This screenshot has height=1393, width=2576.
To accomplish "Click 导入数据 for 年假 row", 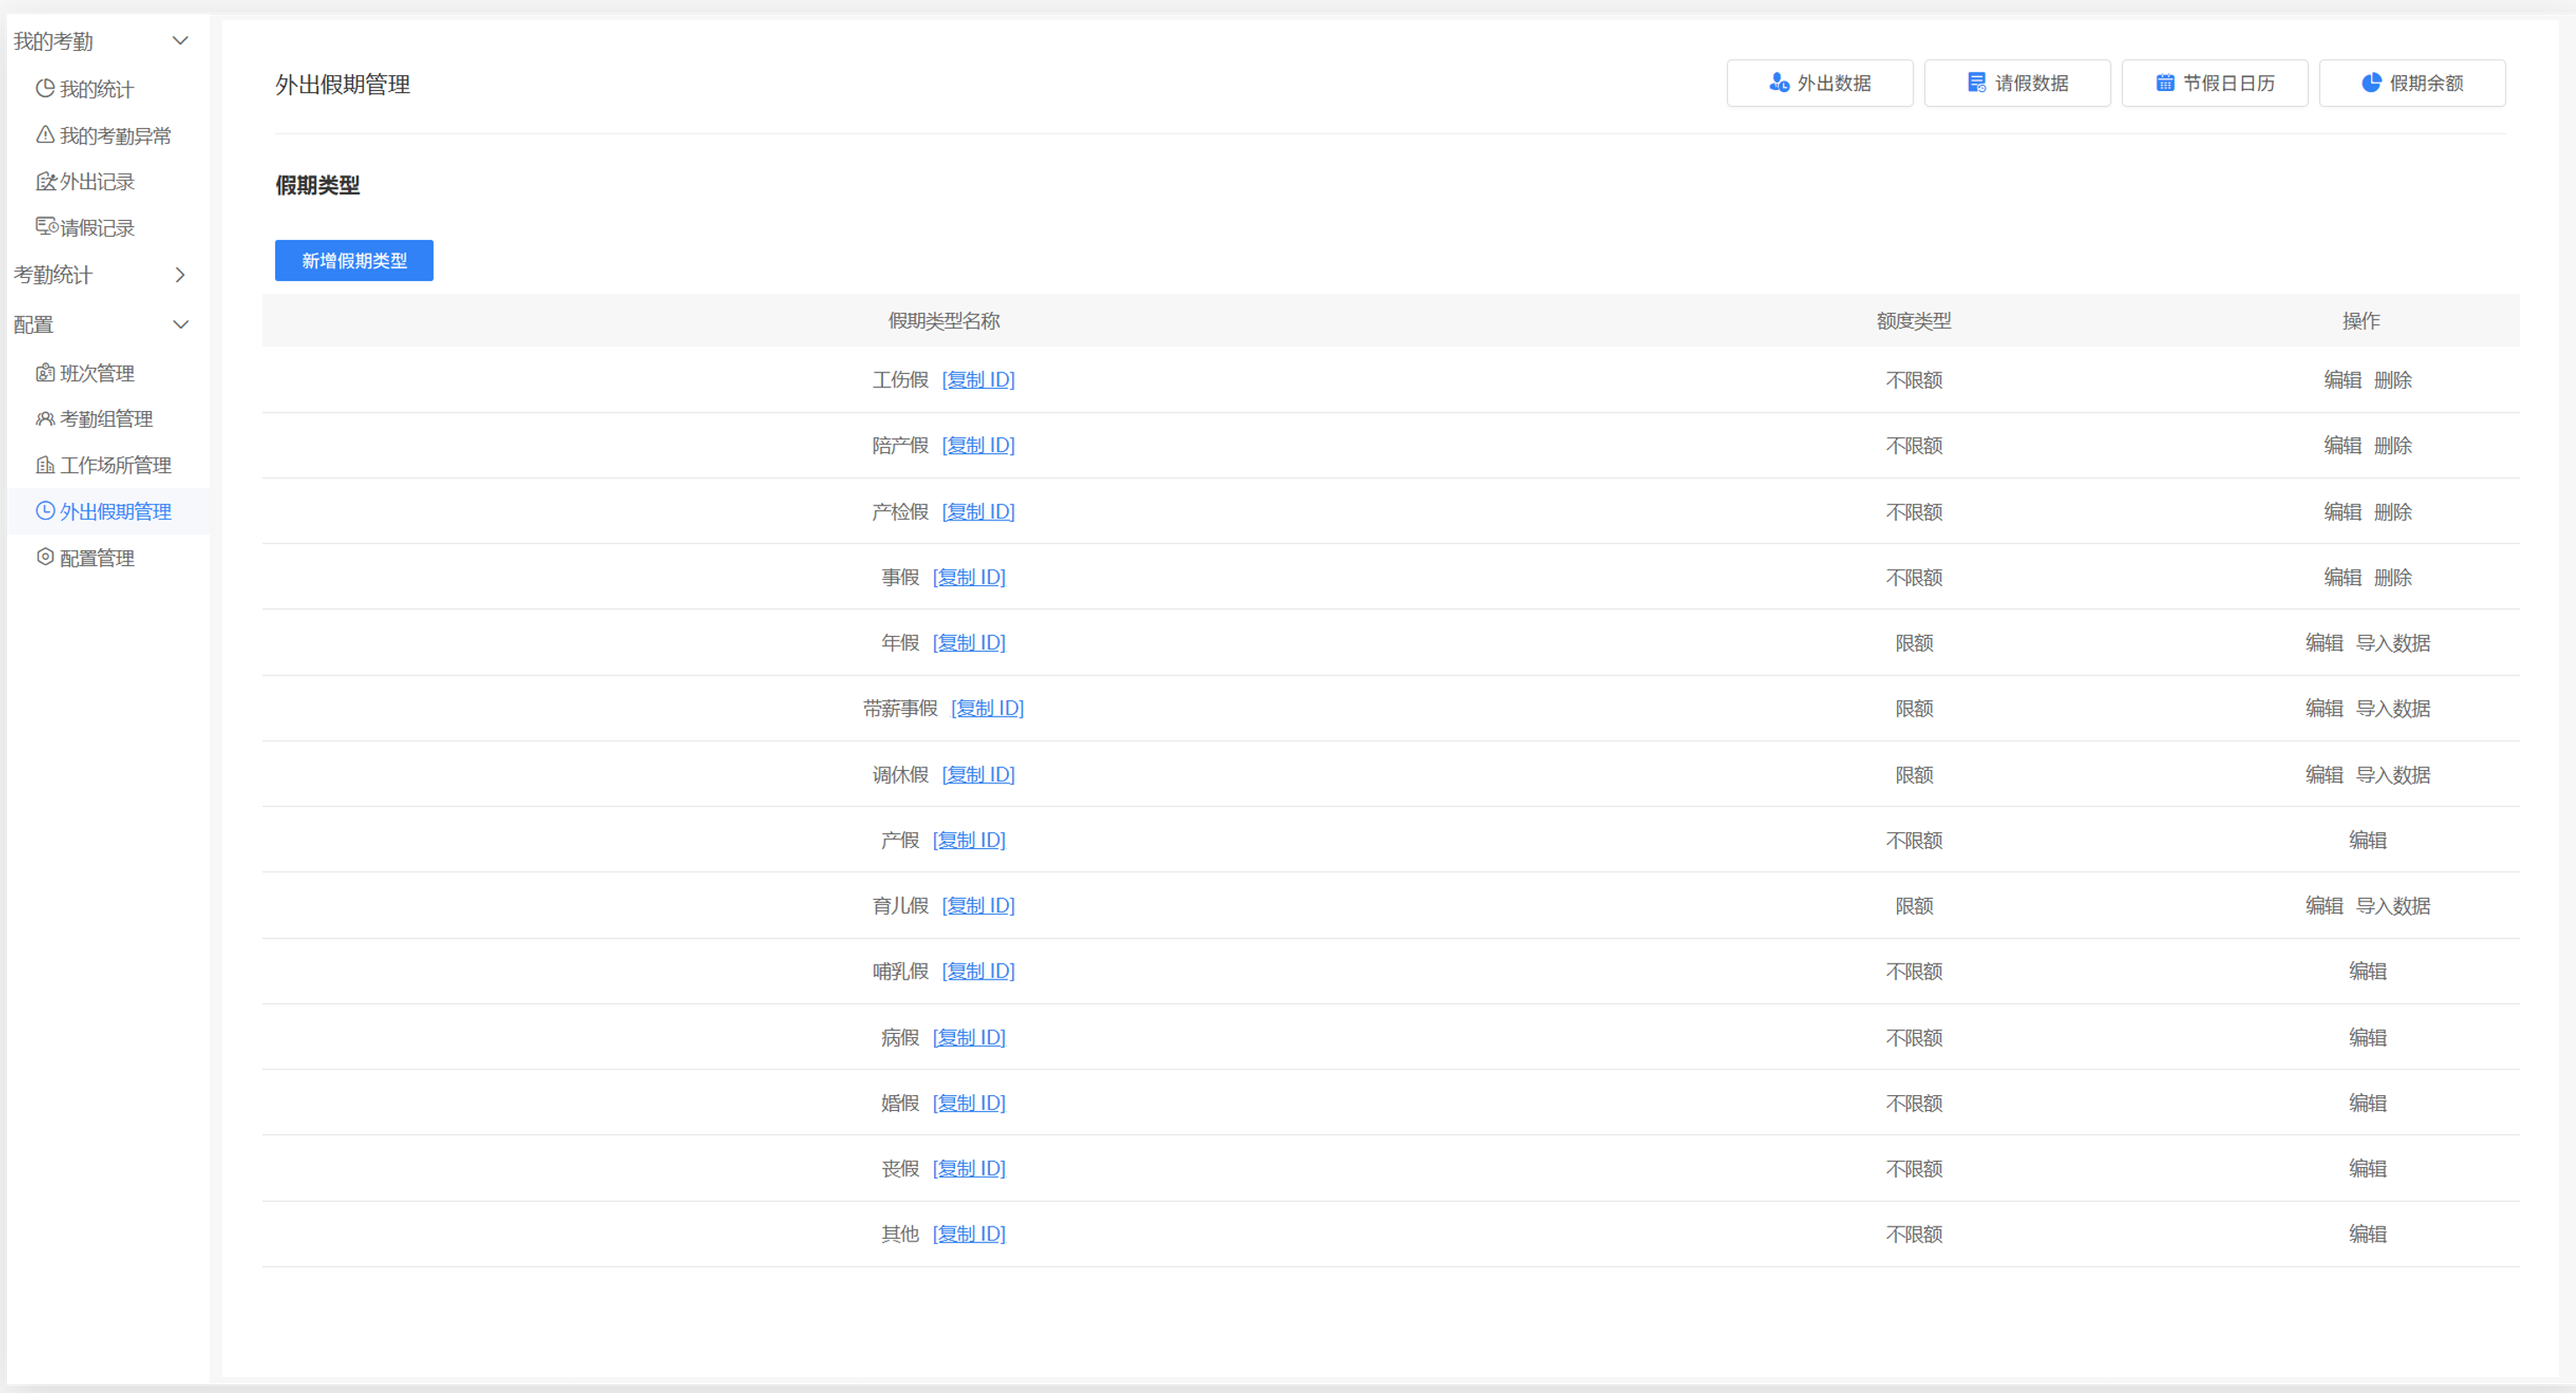I will click(x=2392, y=643).
